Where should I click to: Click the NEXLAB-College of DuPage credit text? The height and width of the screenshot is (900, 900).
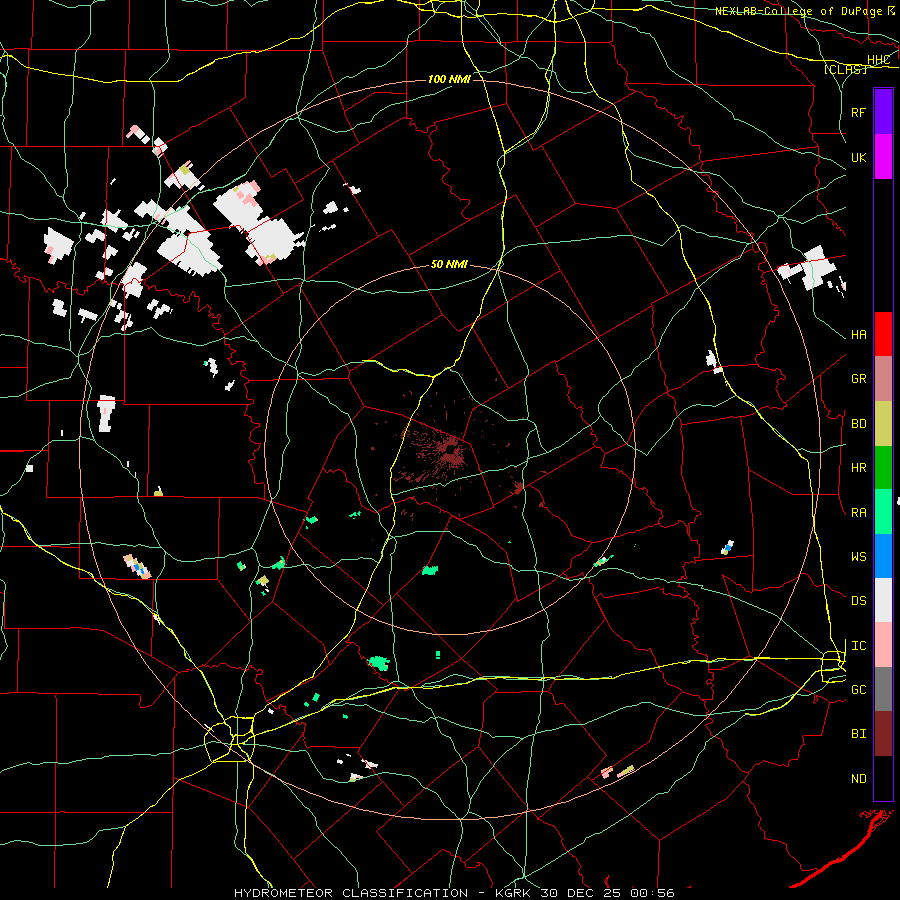798,11
